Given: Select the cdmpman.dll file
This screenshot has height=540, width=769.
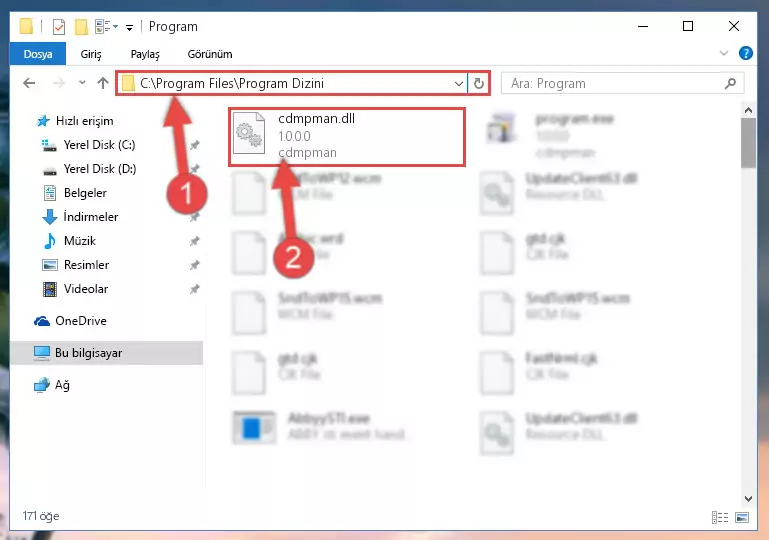Looking at the screenshot, I should point(347,137).
